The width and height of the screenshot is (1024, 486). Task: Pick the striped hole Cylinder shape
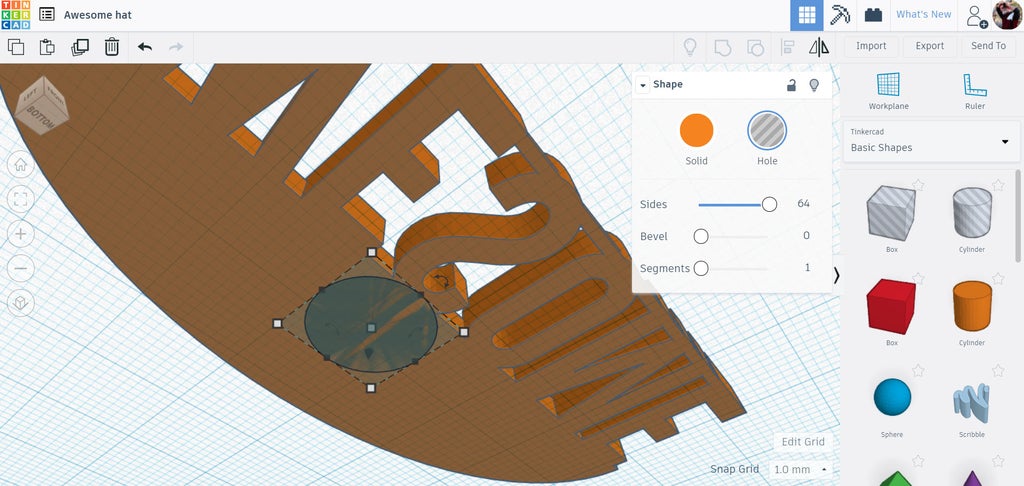pyautogui.click(x=972, y=213)
